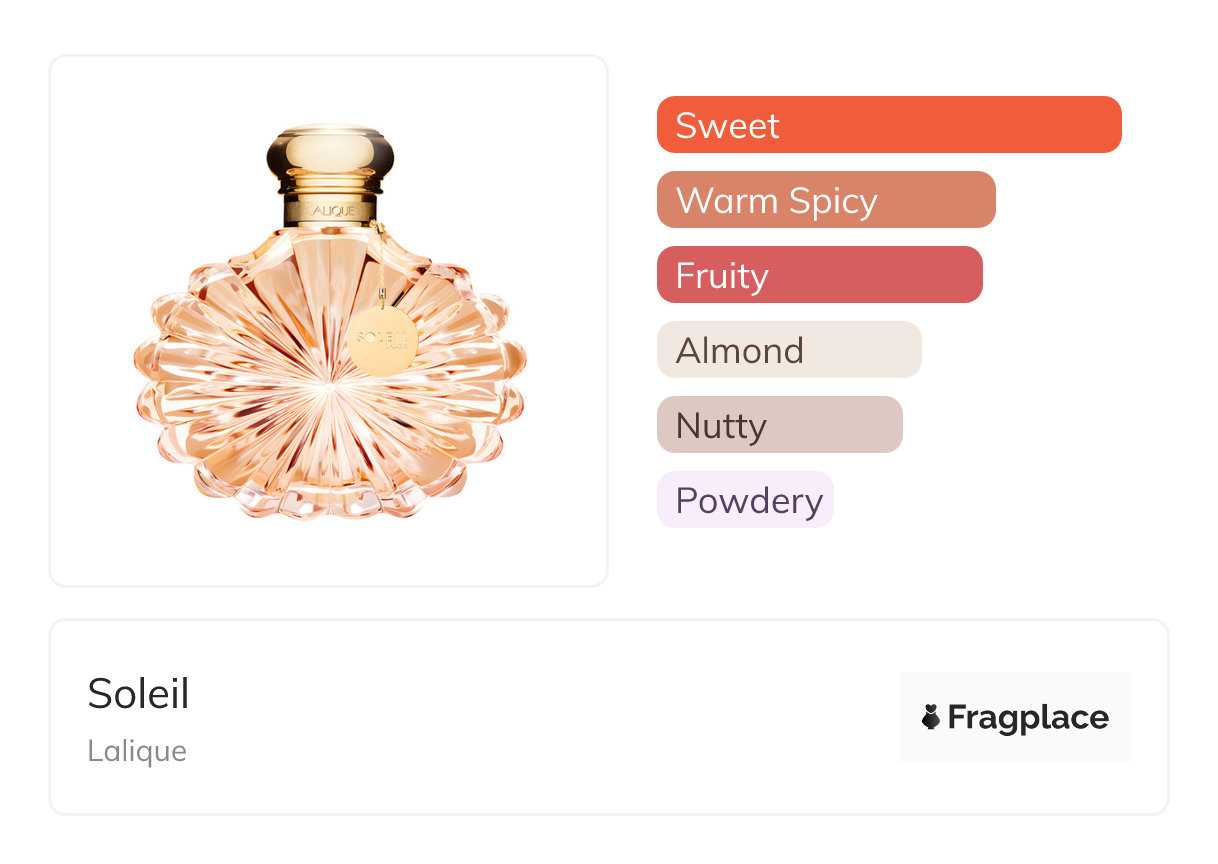Click the Sweet accord bar
Screen dimensions: 1218x864
[888, 125]
